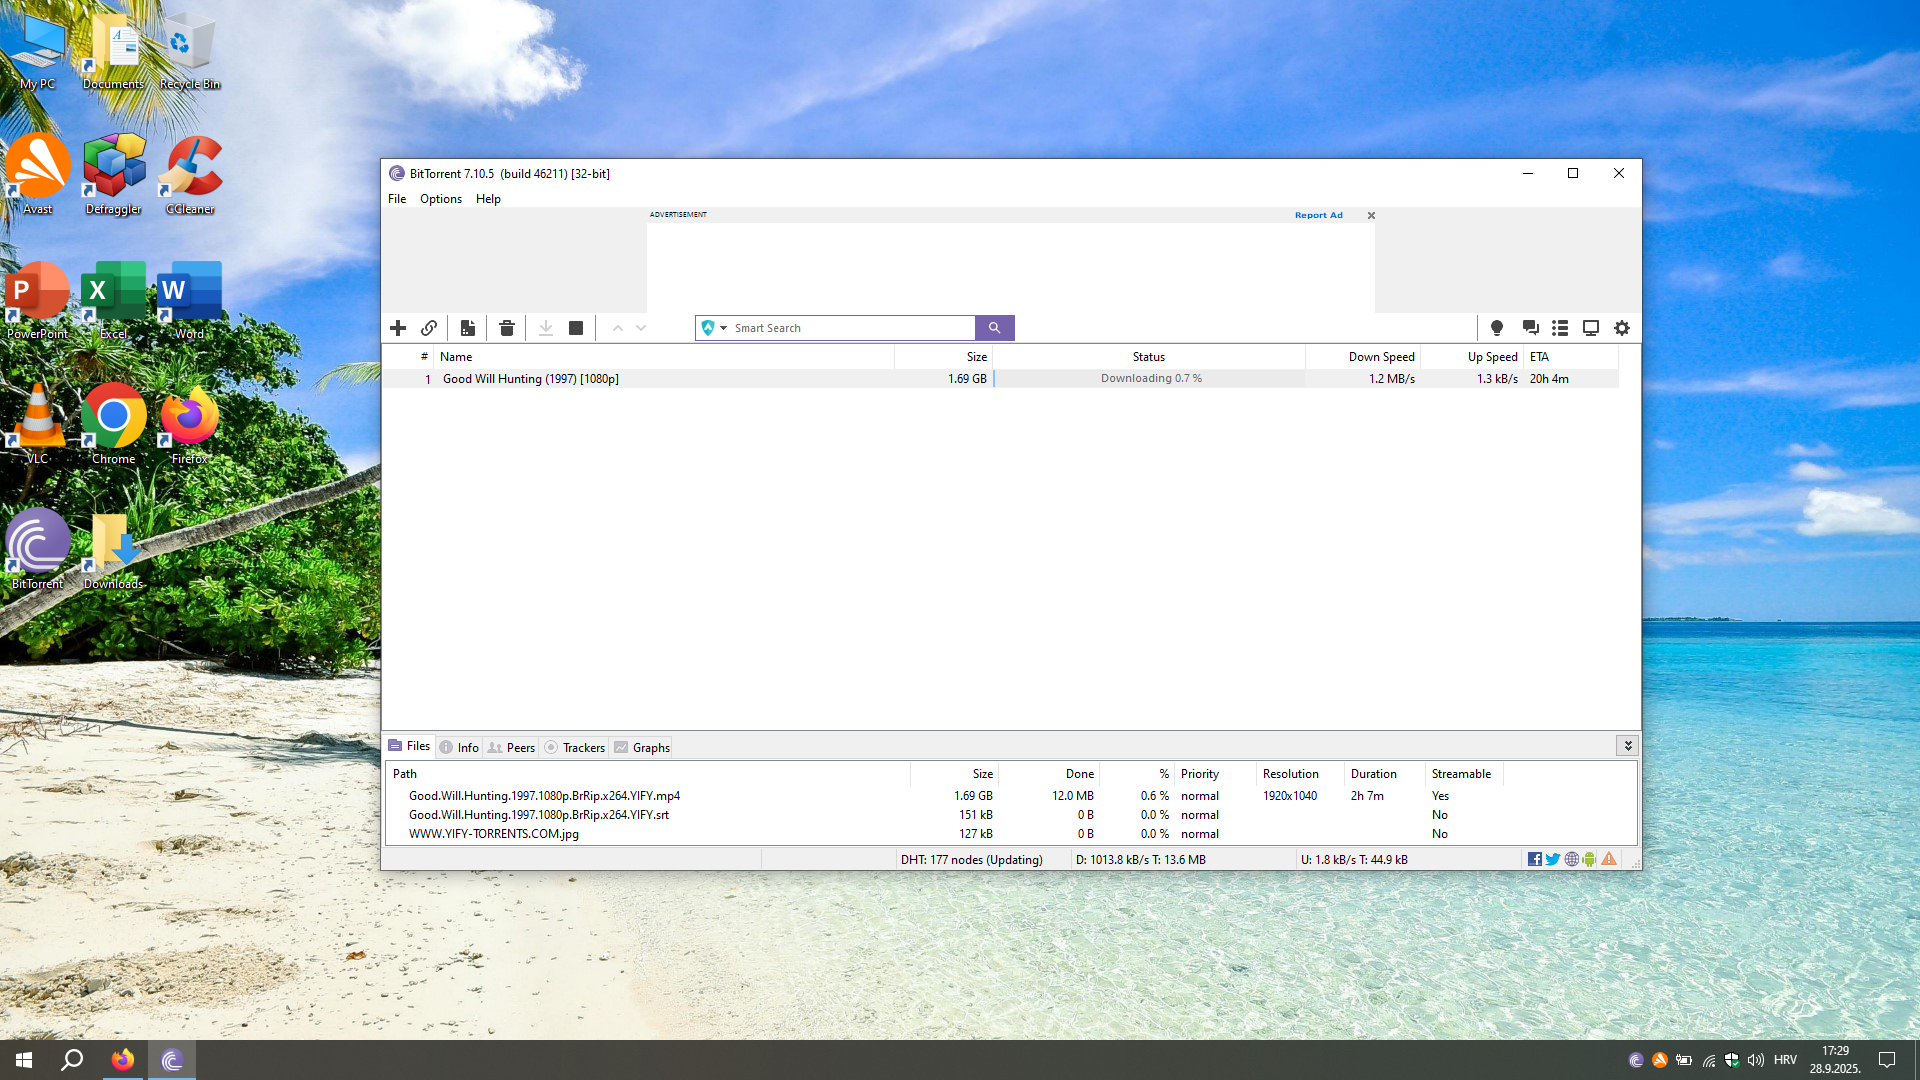Screen dimensions: 1920x1080
Task: Open Windows taskbar search
Action: (72, 1060)
